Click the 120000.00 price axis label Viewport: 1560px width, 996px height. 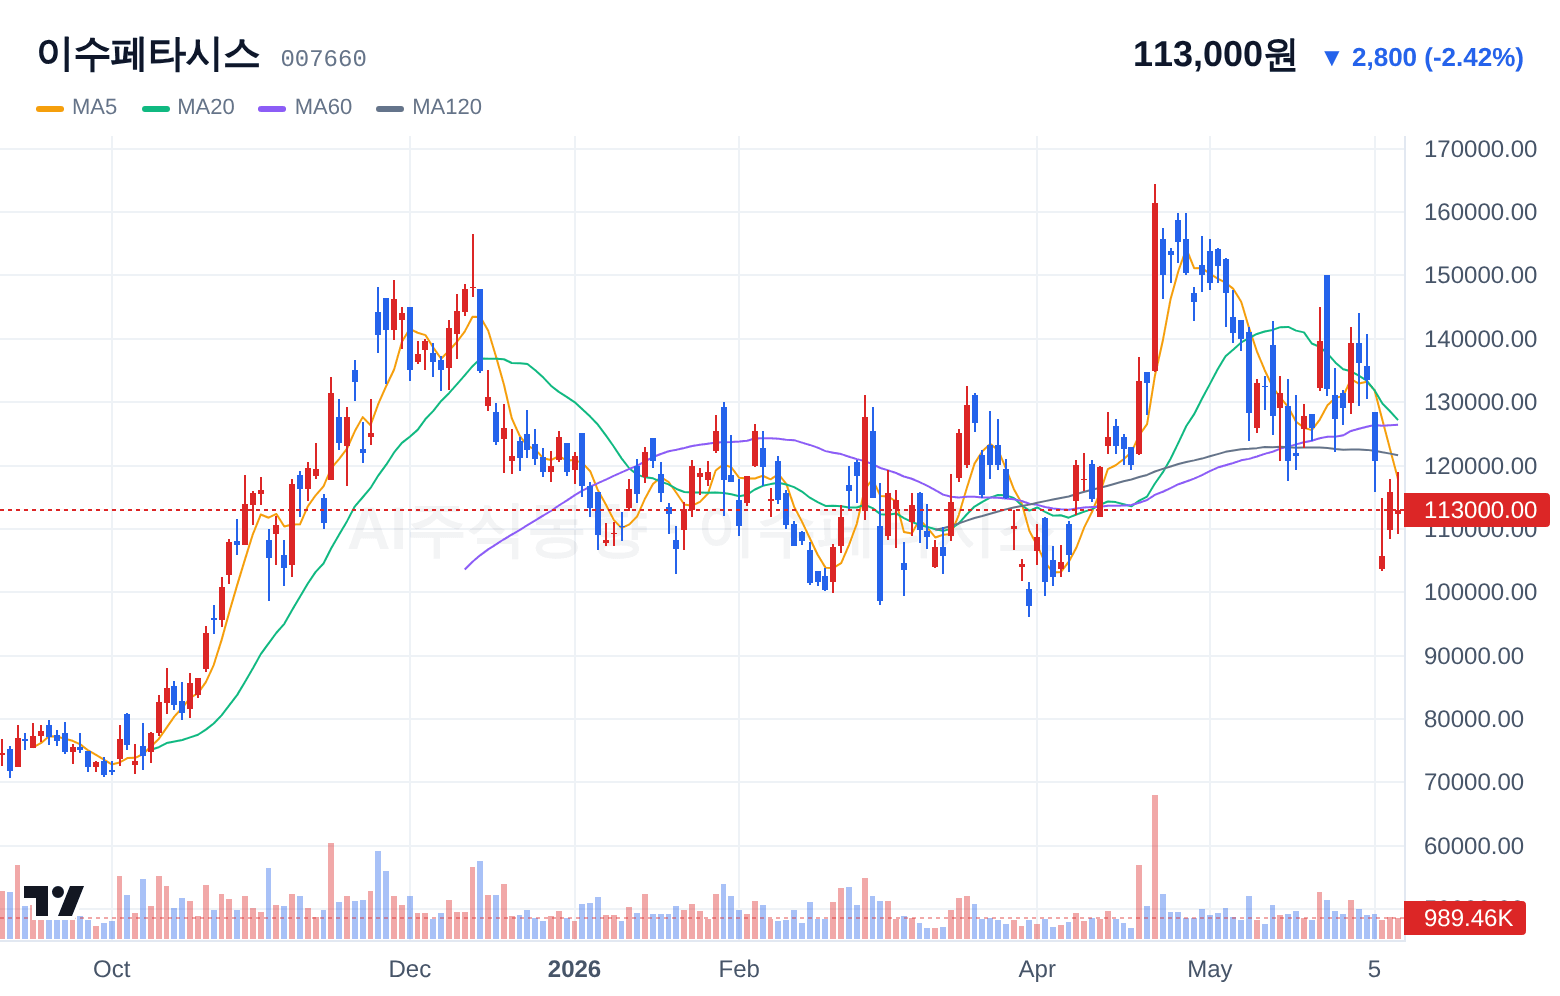[1480, 466]
